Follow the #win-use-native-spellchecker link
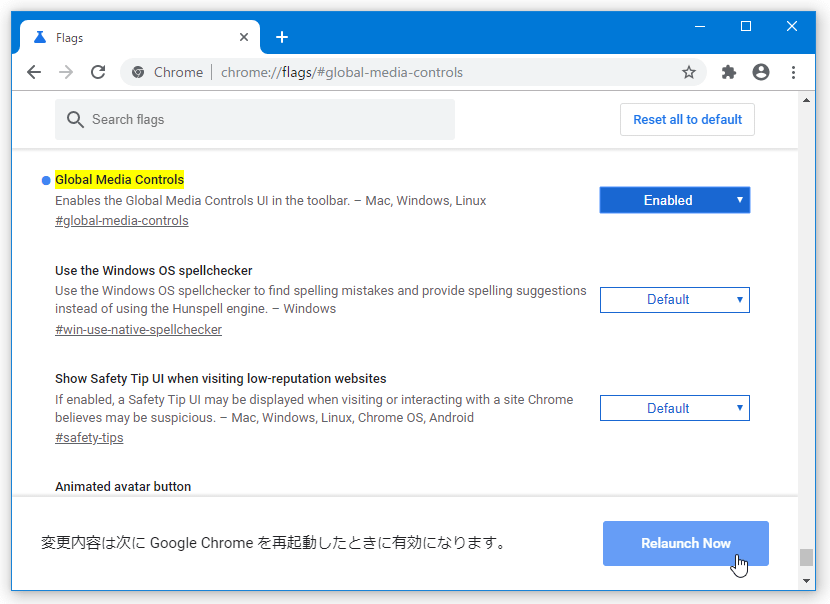The image size is (830, 604). click(138, 329)
